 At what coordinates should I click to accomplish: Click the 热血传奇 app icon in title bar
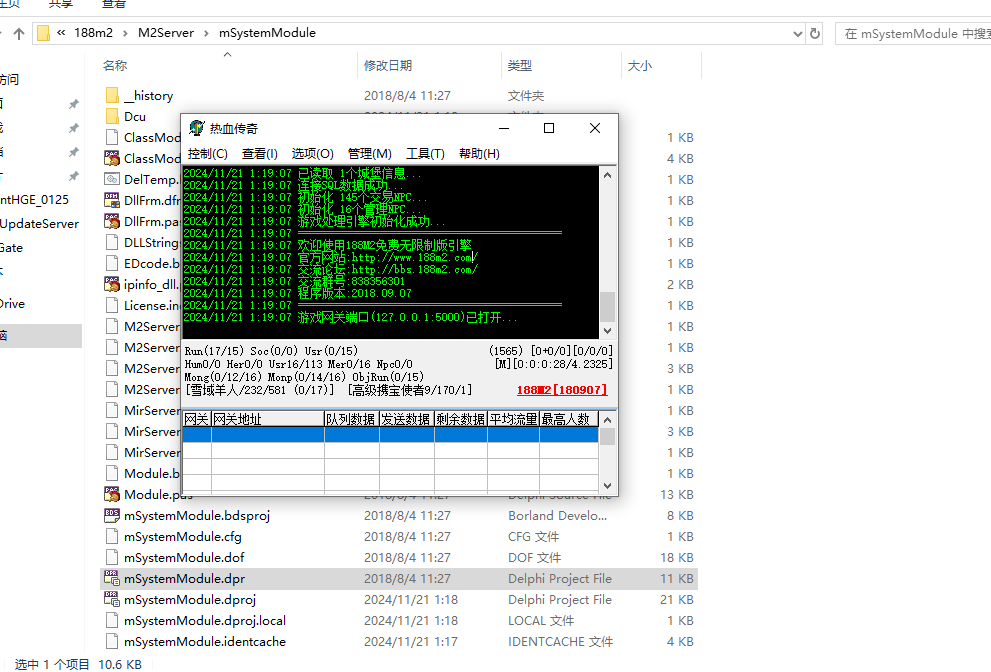(x=197, y=128)
